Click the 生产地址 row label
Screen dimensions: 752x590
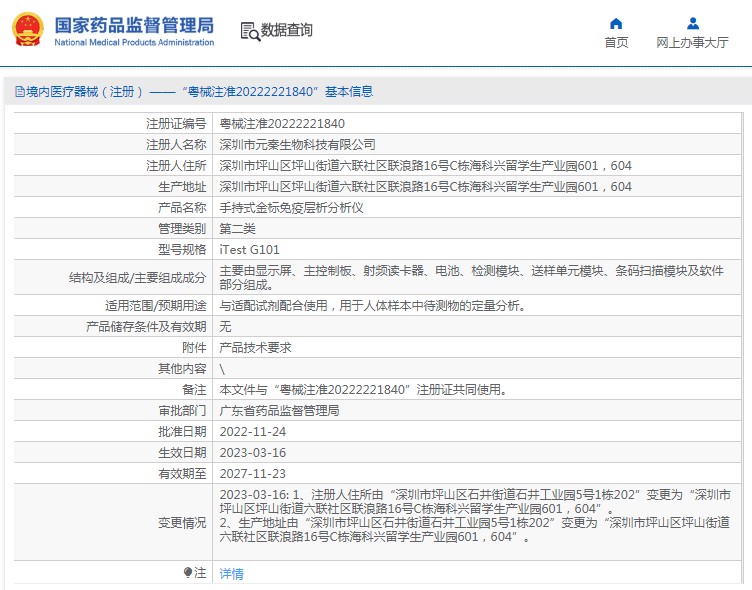coord(182,187)
